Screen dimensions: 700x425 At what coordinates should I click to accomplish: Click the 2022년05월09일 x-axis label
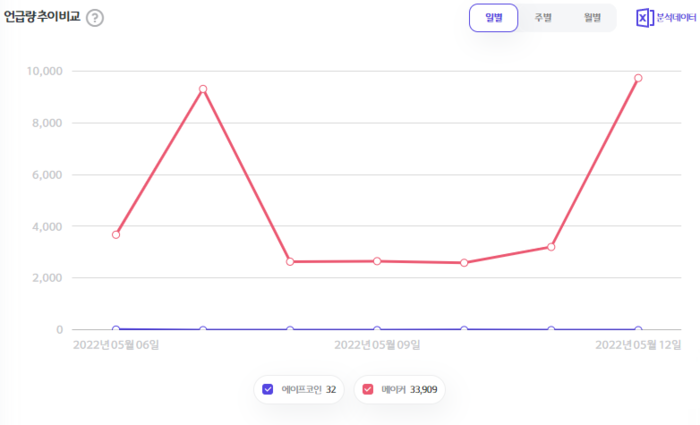coord(377,345)
